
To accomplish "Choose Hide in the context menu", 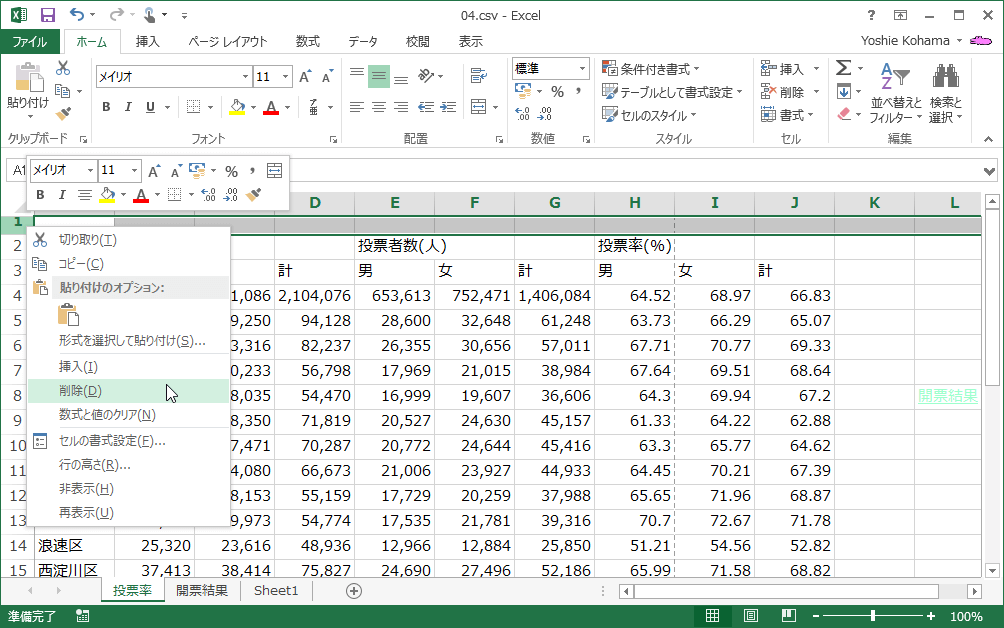I will coord(128,489).
